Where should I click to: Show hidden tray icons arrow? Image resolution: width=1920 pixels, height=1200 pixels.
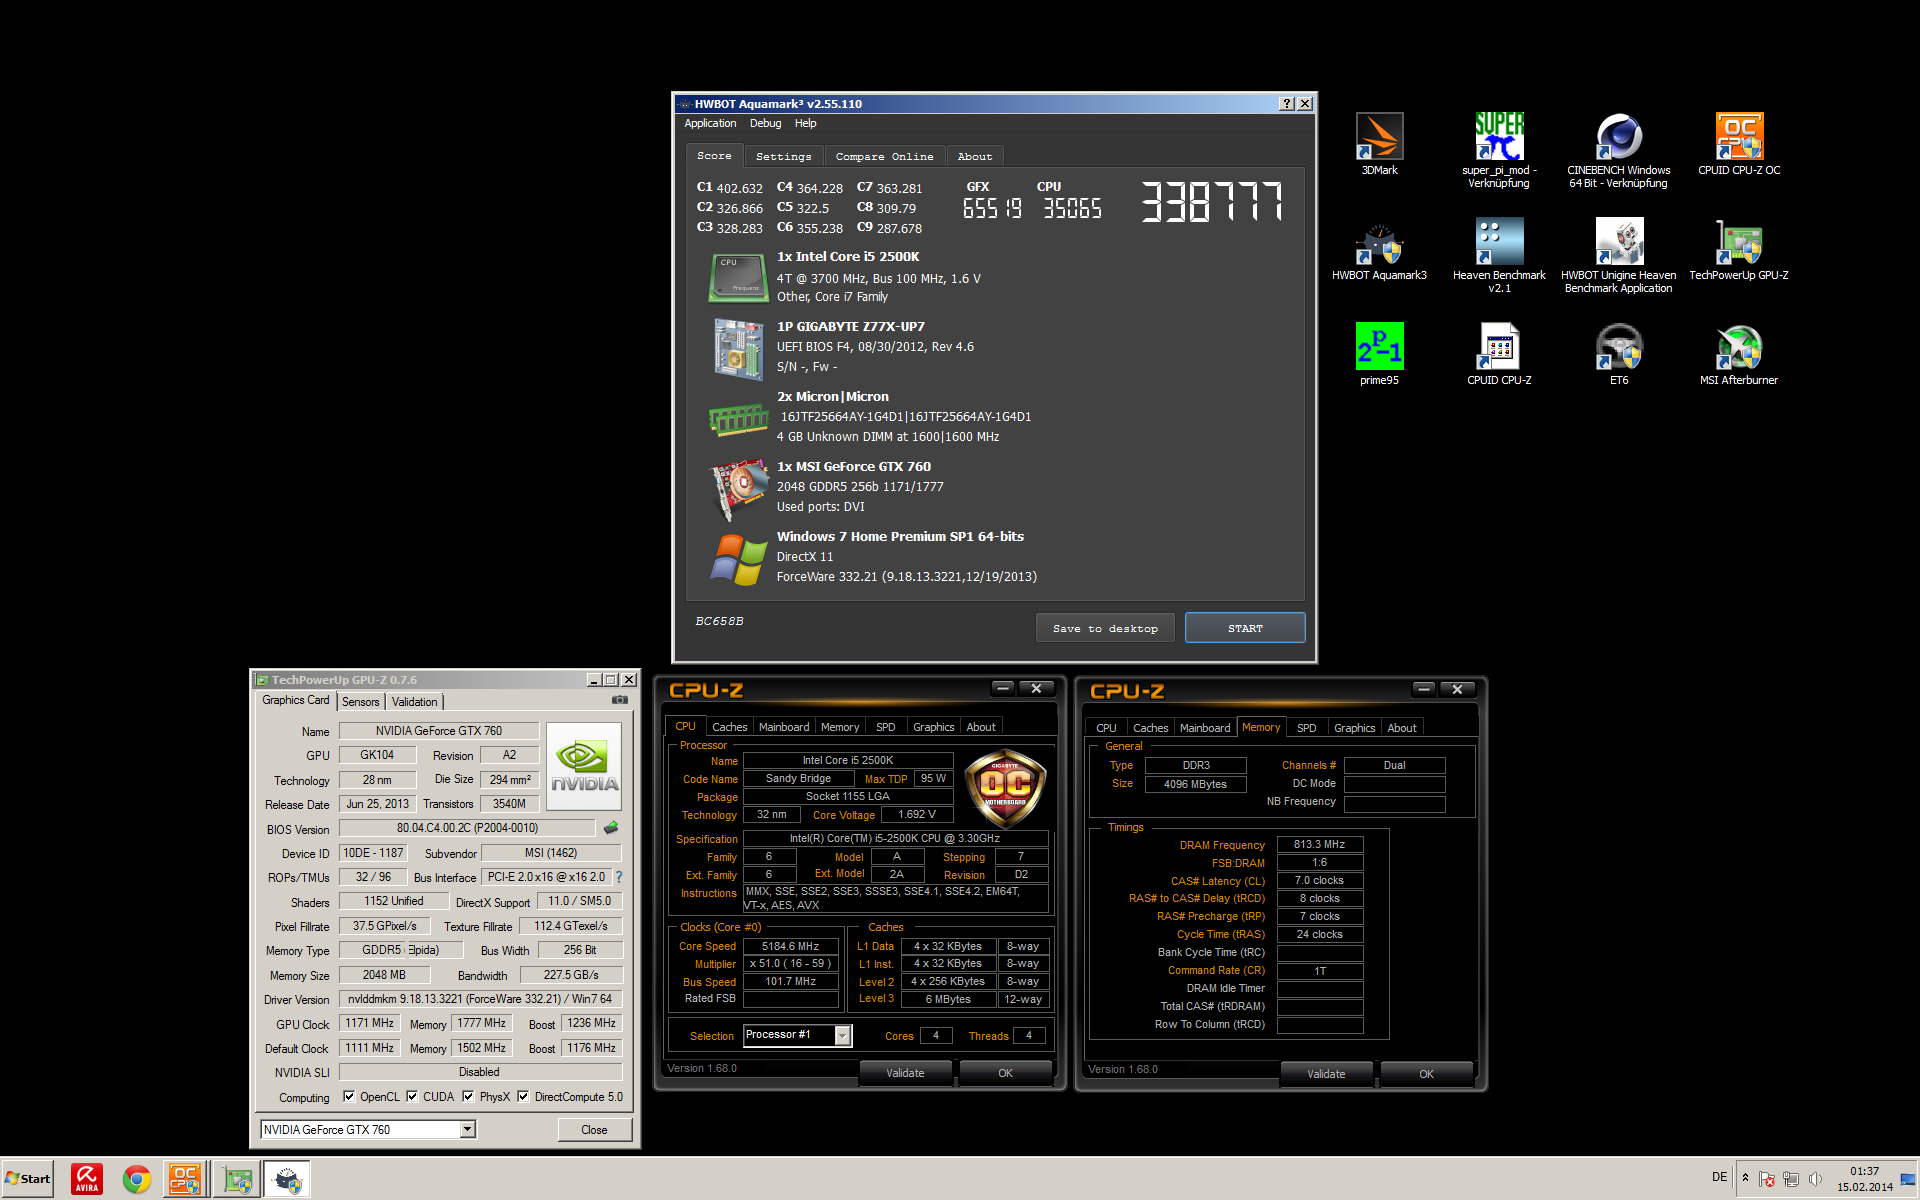1745,1177
